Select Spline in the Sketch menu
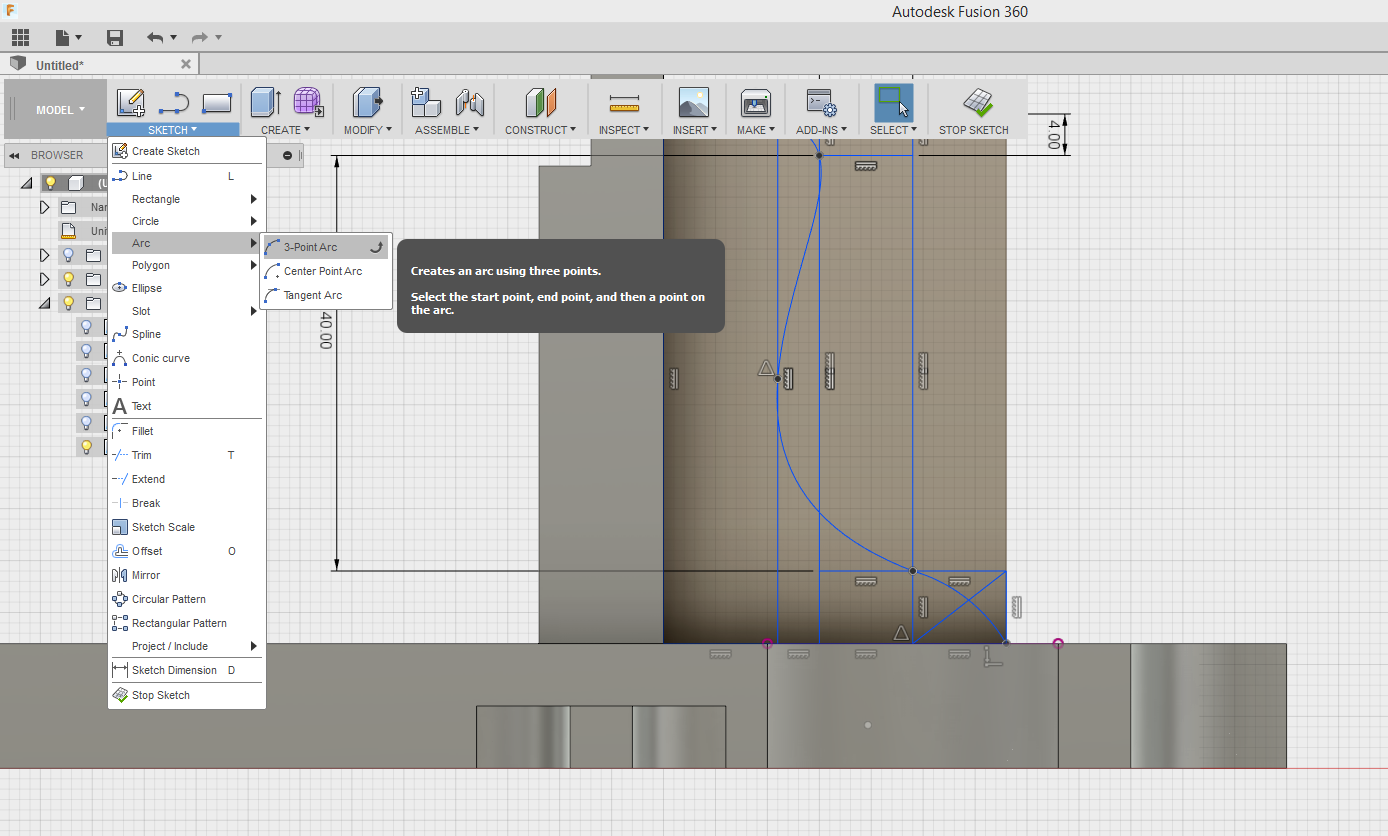1388x836 pixels. click(186, 334)
